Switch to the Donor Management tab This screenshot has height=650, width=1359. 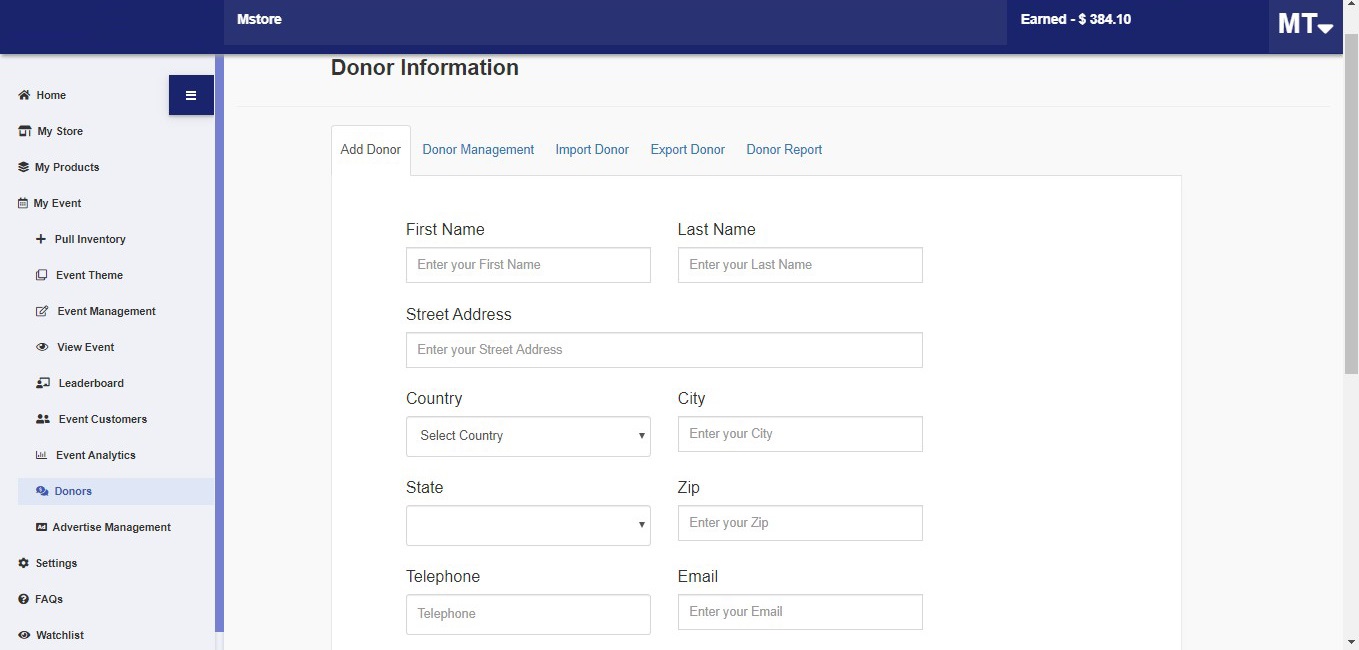[x=478, y=150]
